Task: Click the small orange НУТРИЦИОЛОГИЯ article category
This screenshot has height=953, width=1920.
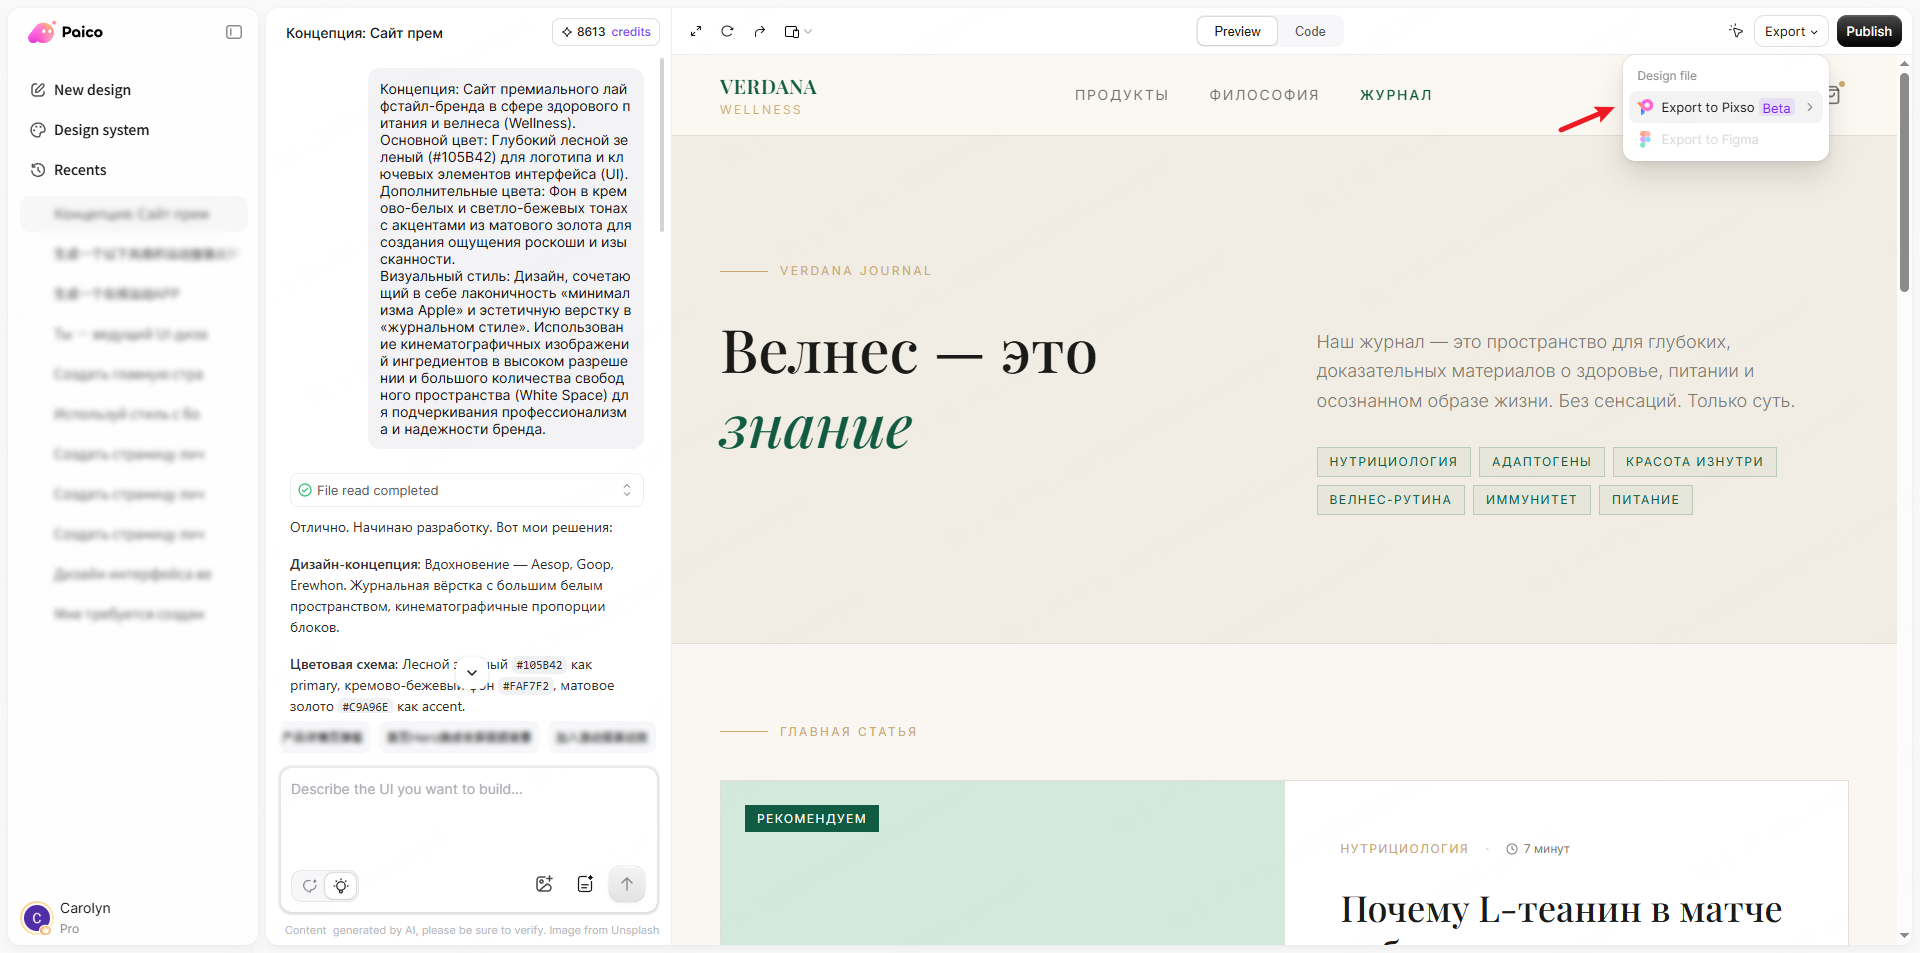Action: (1404, 849)
